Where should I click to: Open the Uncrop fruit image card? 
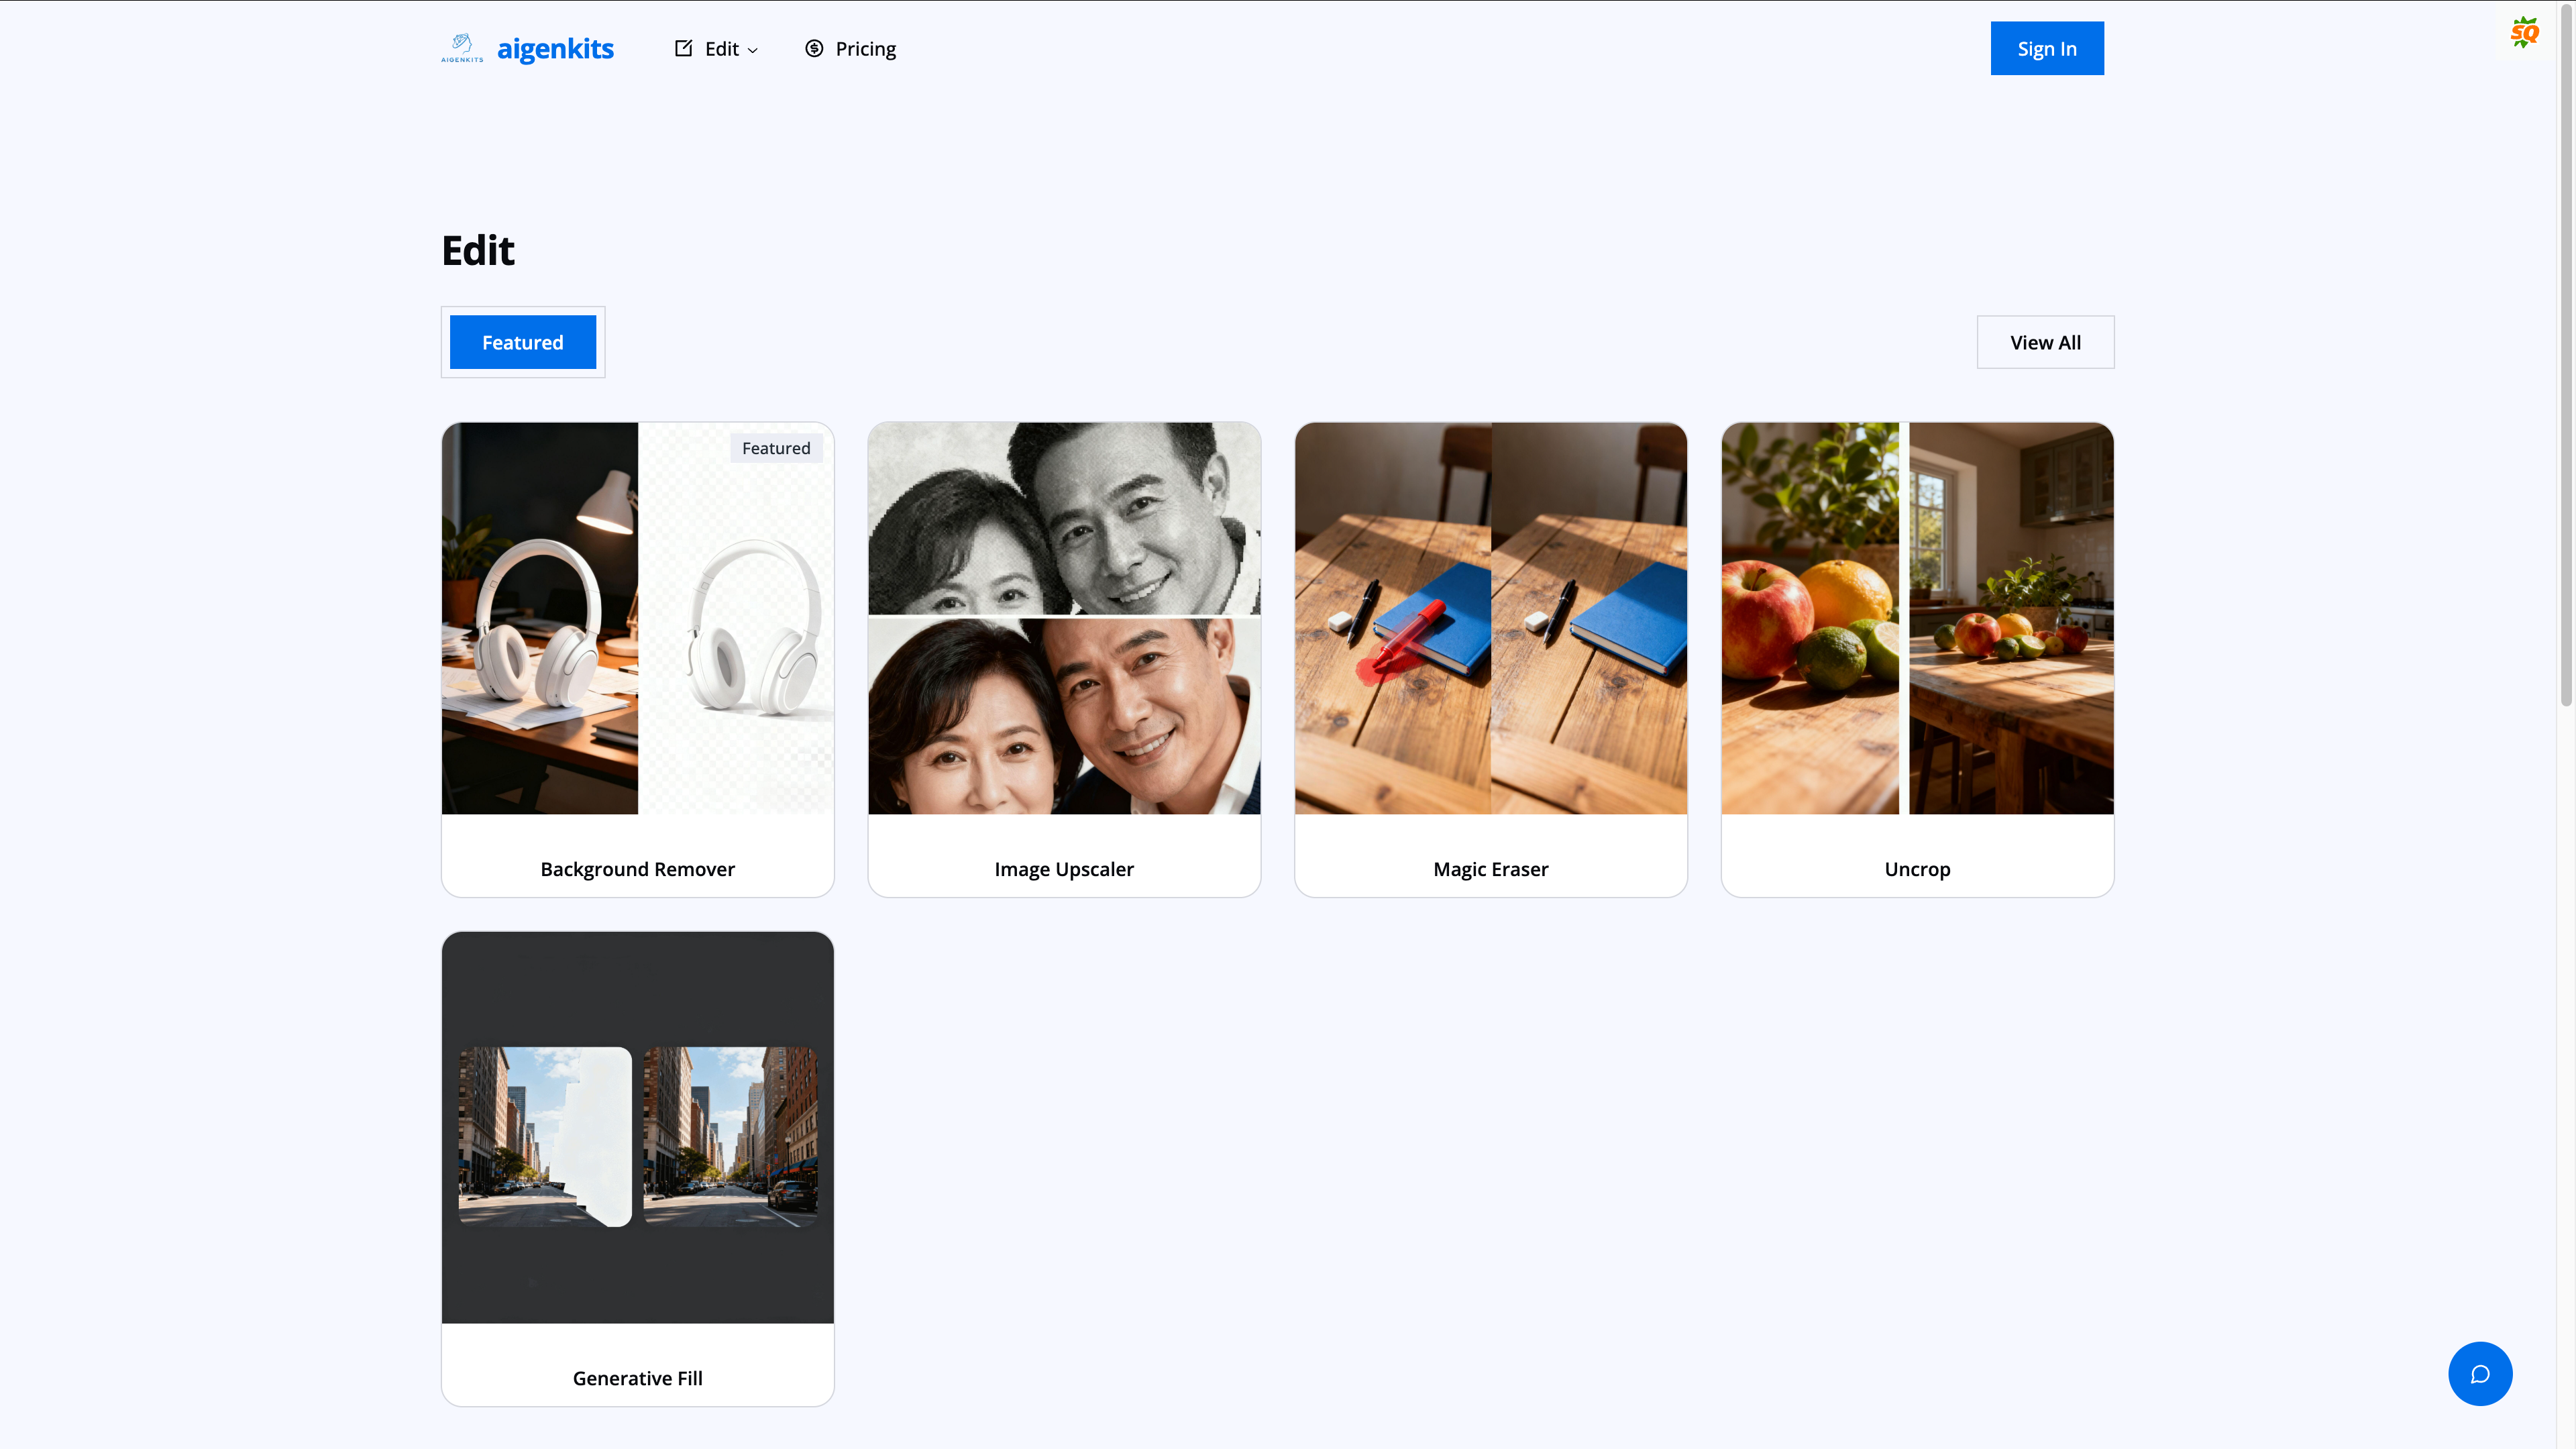pyautogui.click(x=1917, y=618)
